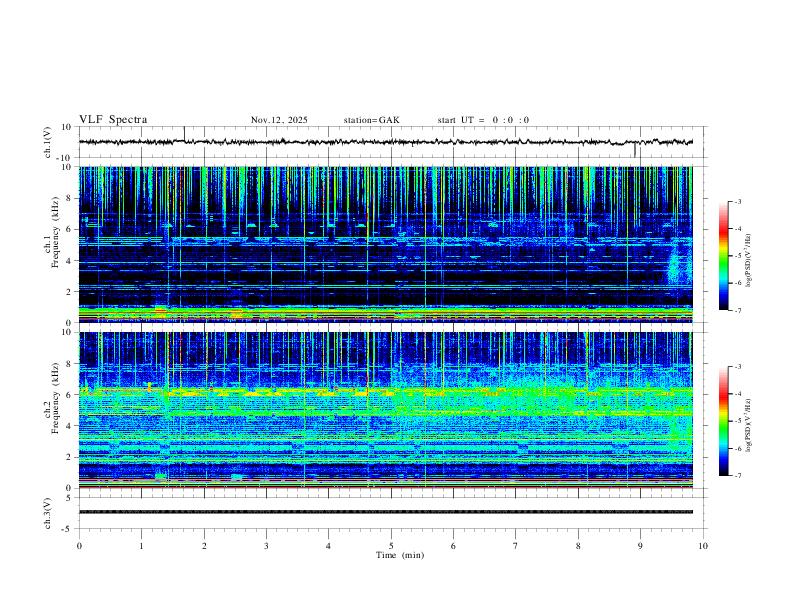Click the '-3' label on ch.1 colorbar
The width and height of the screenshot is (792, 612).
pos(737,201)
